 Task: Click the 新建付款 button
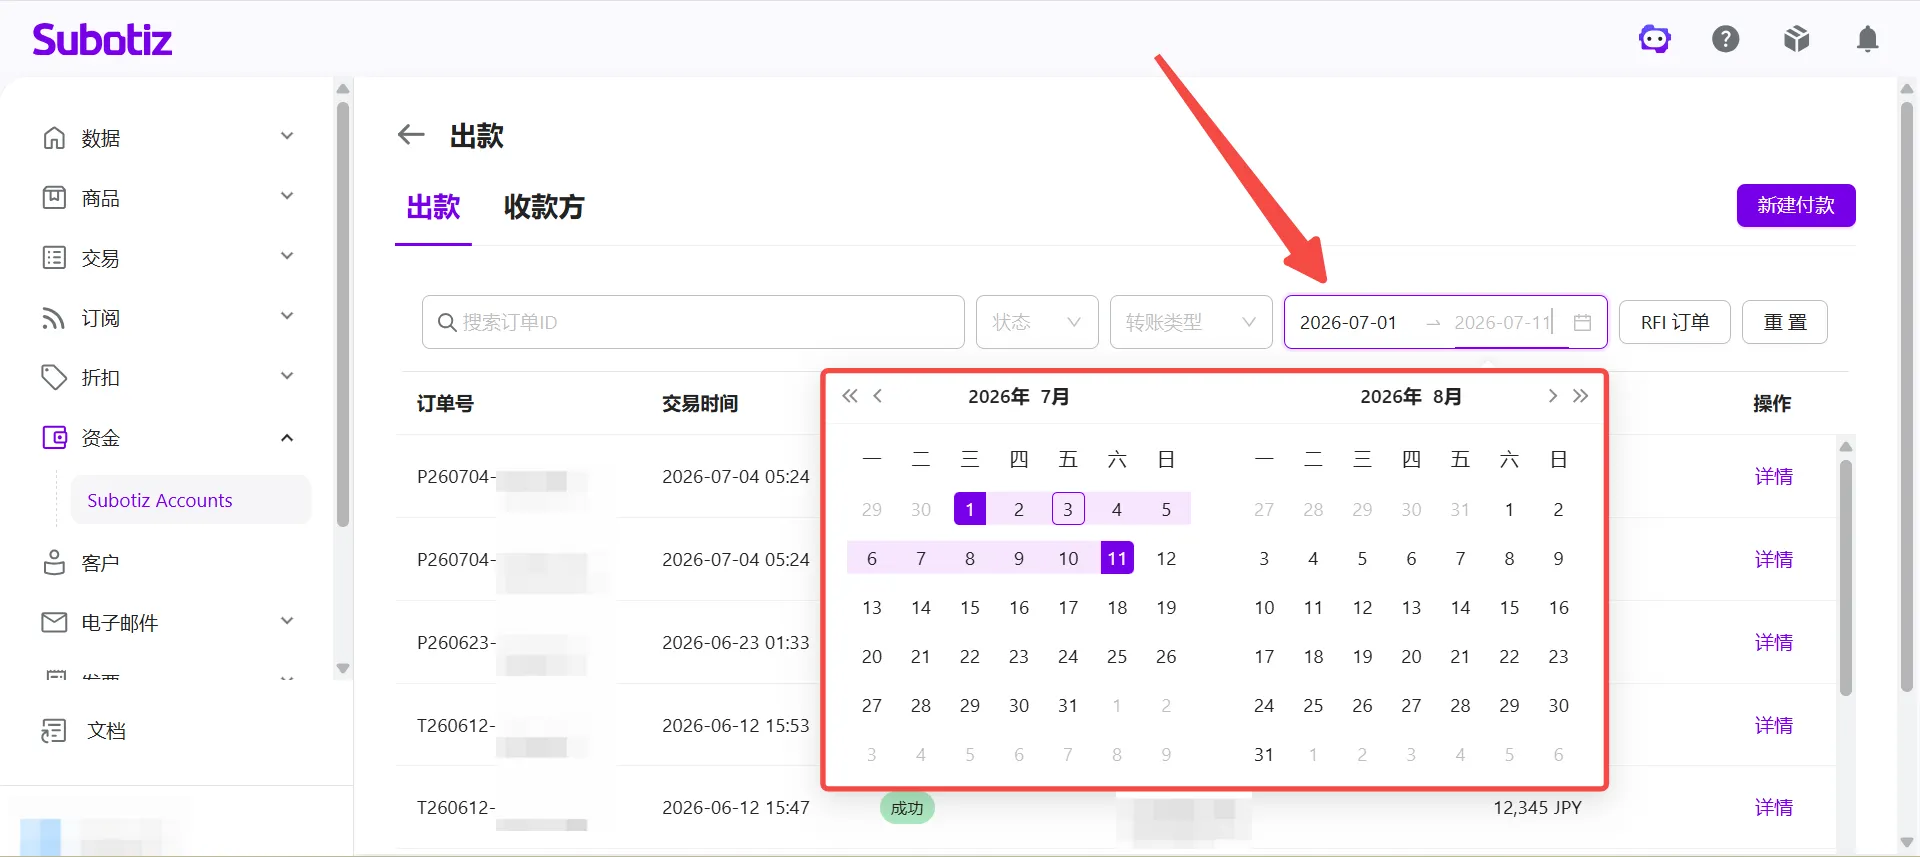click(1796, 205)
